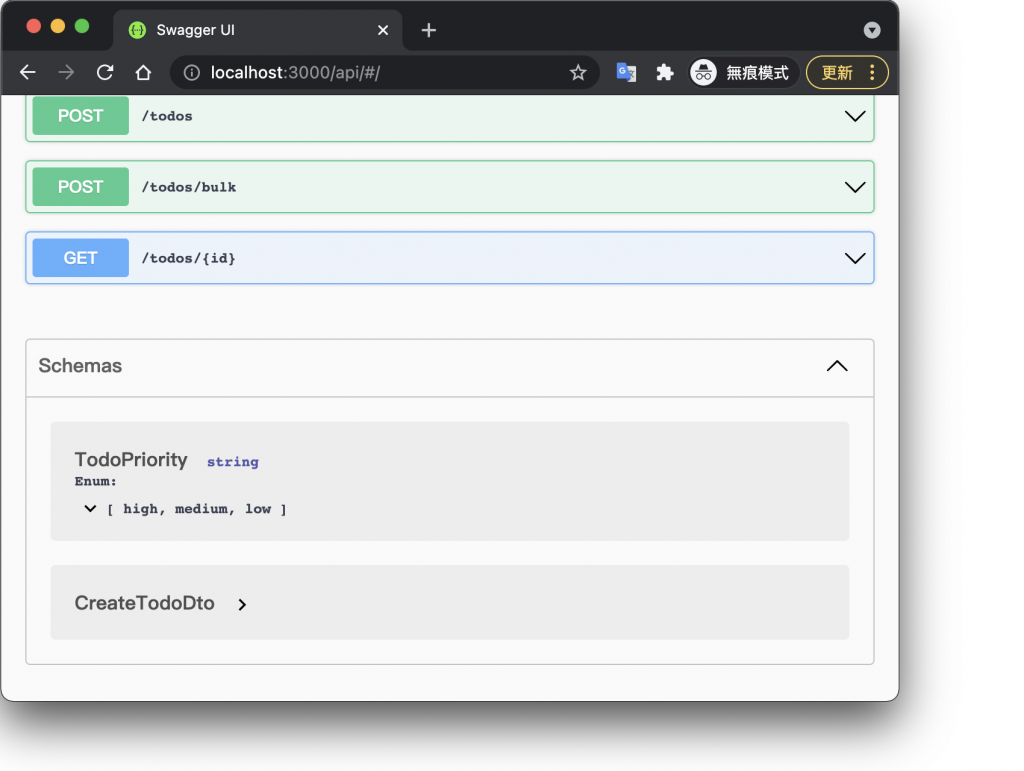The image size is (1024, 771).
Task: Close the Swagger UI tab
Action: tap(383, 30)
